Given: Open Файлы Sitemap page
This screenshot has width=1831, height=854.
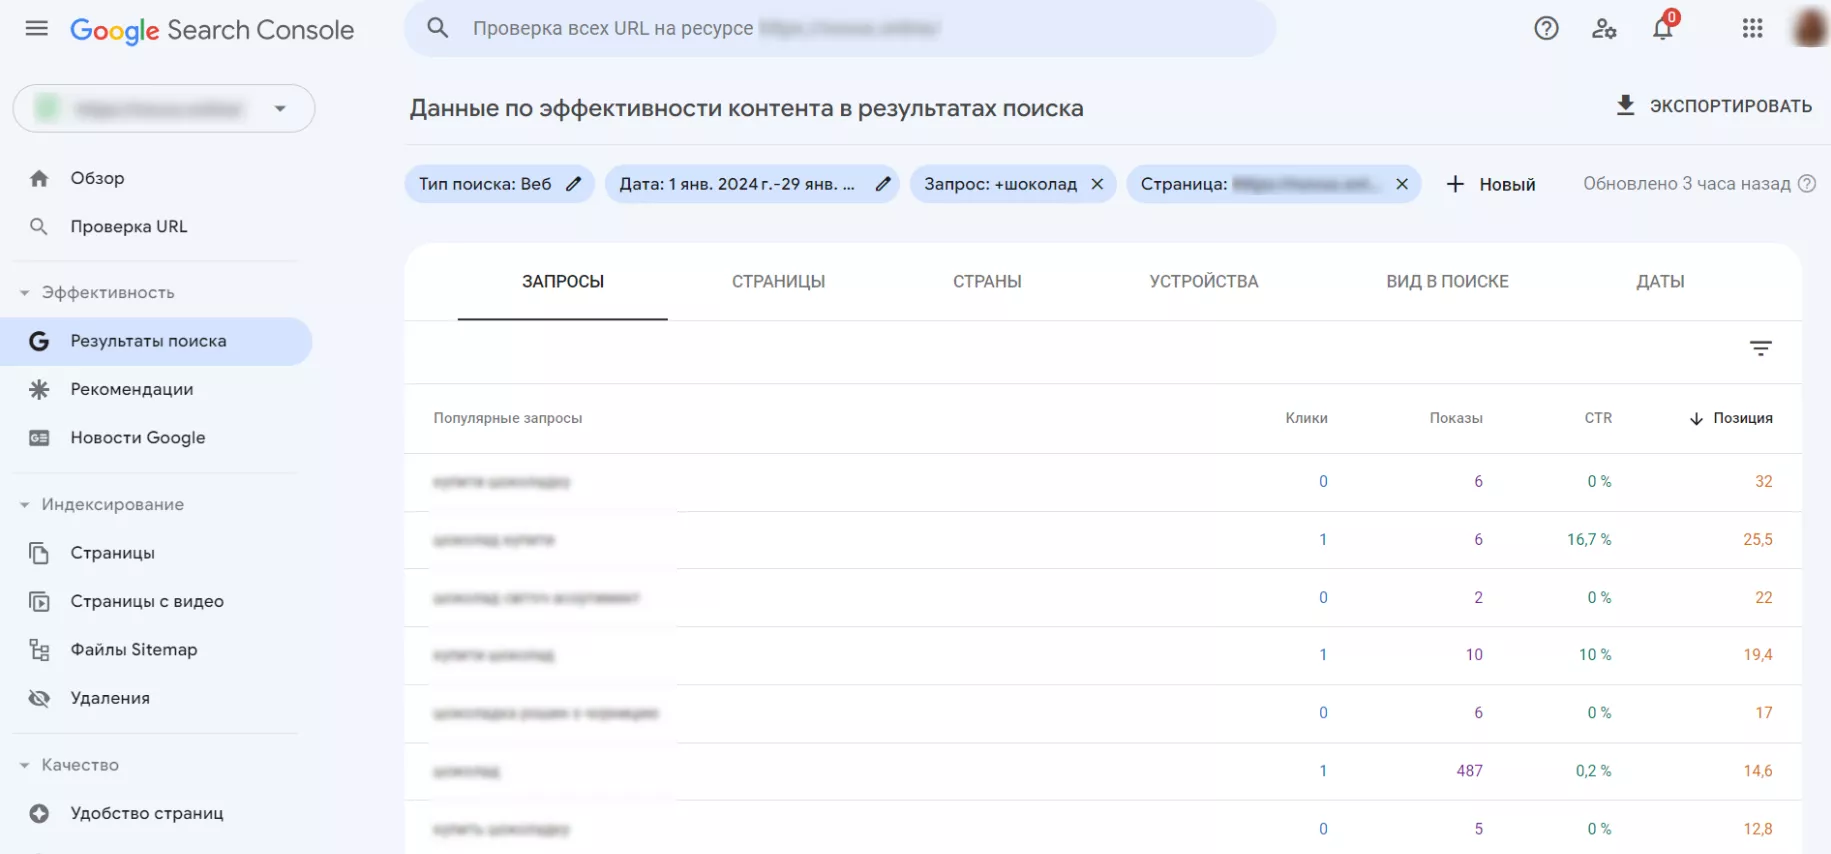Looking at the screenshot, I should click(134, 649).
